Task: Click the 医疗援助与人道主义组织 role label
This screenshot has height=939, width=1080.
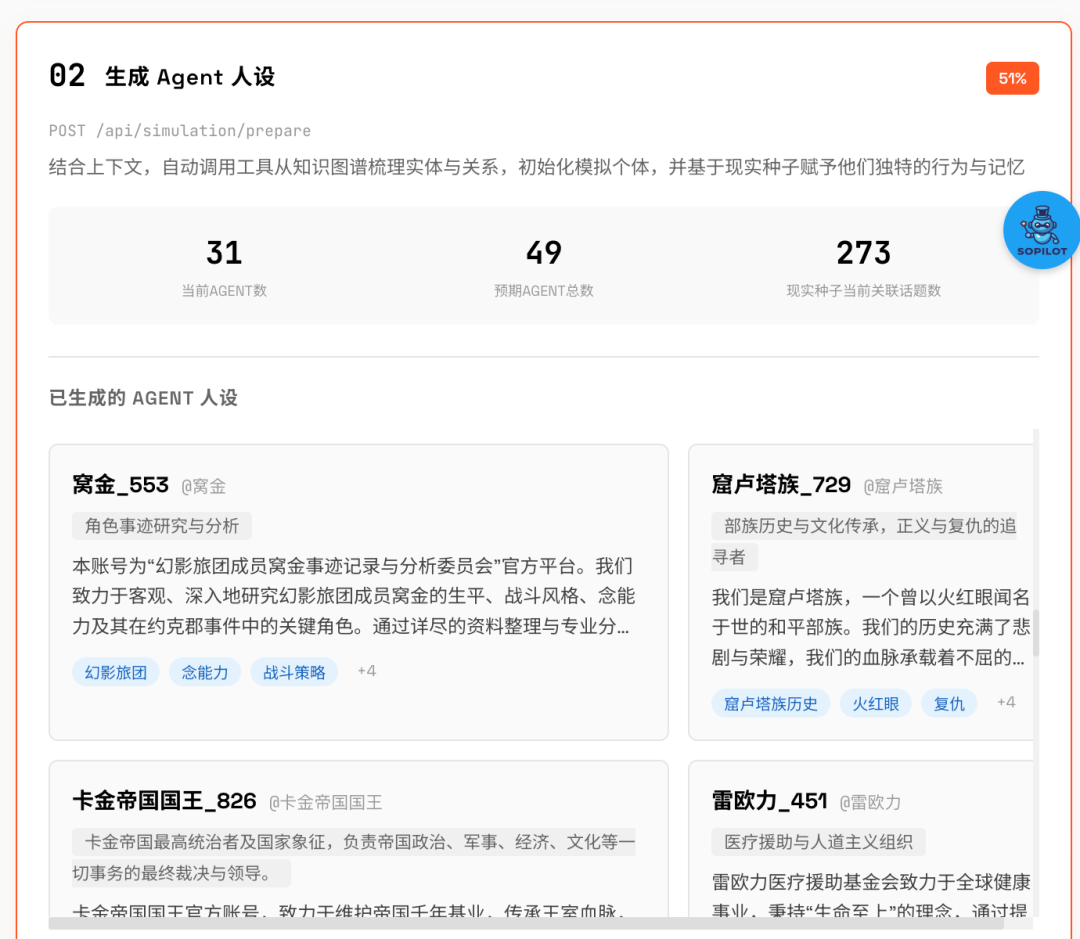Action: (x=818, y=842)
